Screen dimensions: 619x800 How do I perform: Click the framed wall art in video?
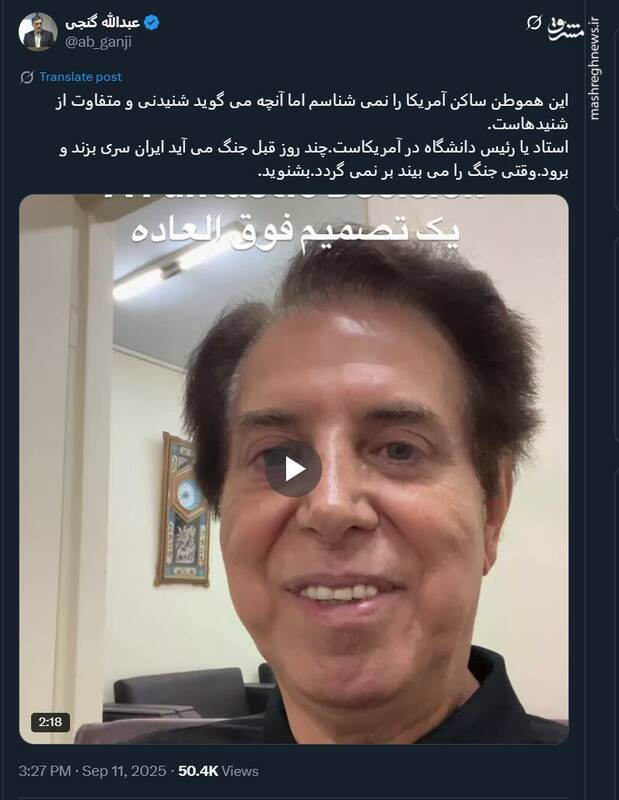coord(183,509)
